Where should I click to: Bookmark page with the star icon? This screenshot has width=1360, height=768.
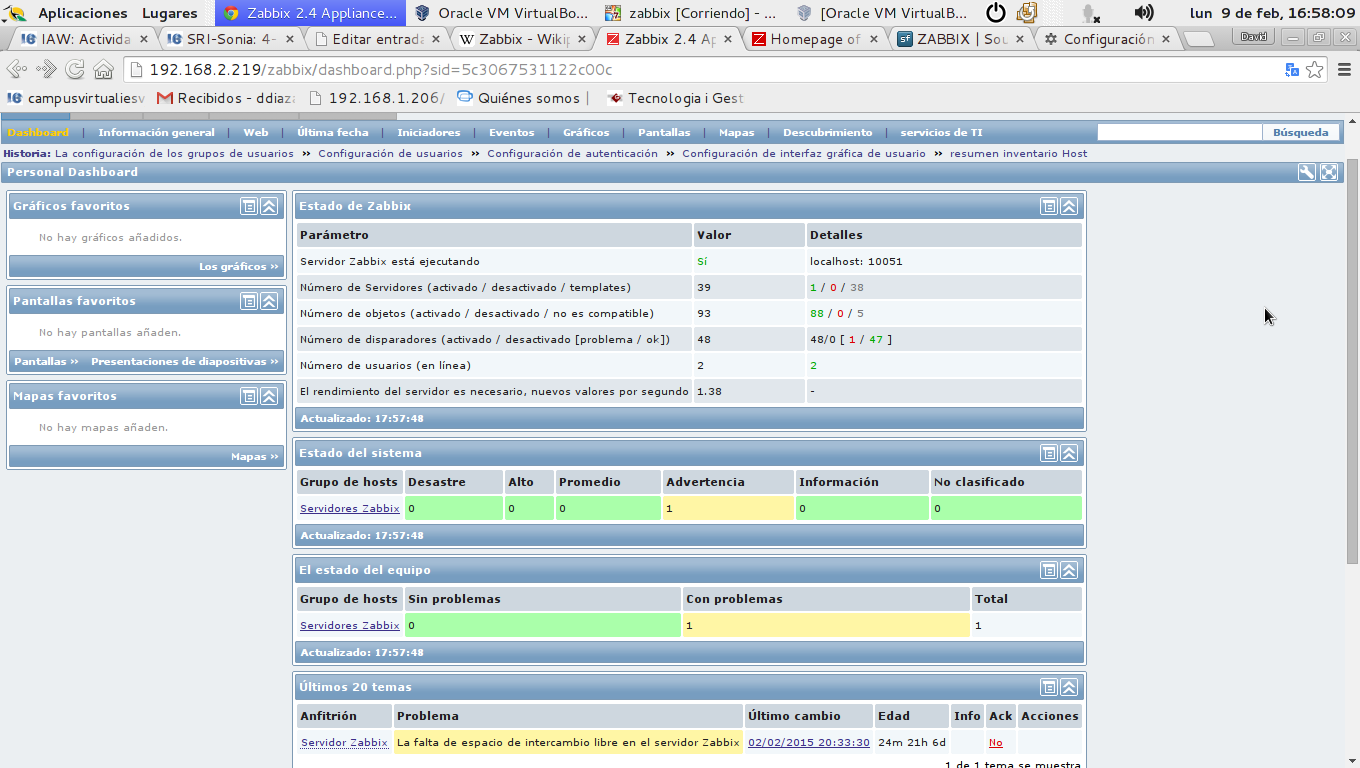(1315, 70)
